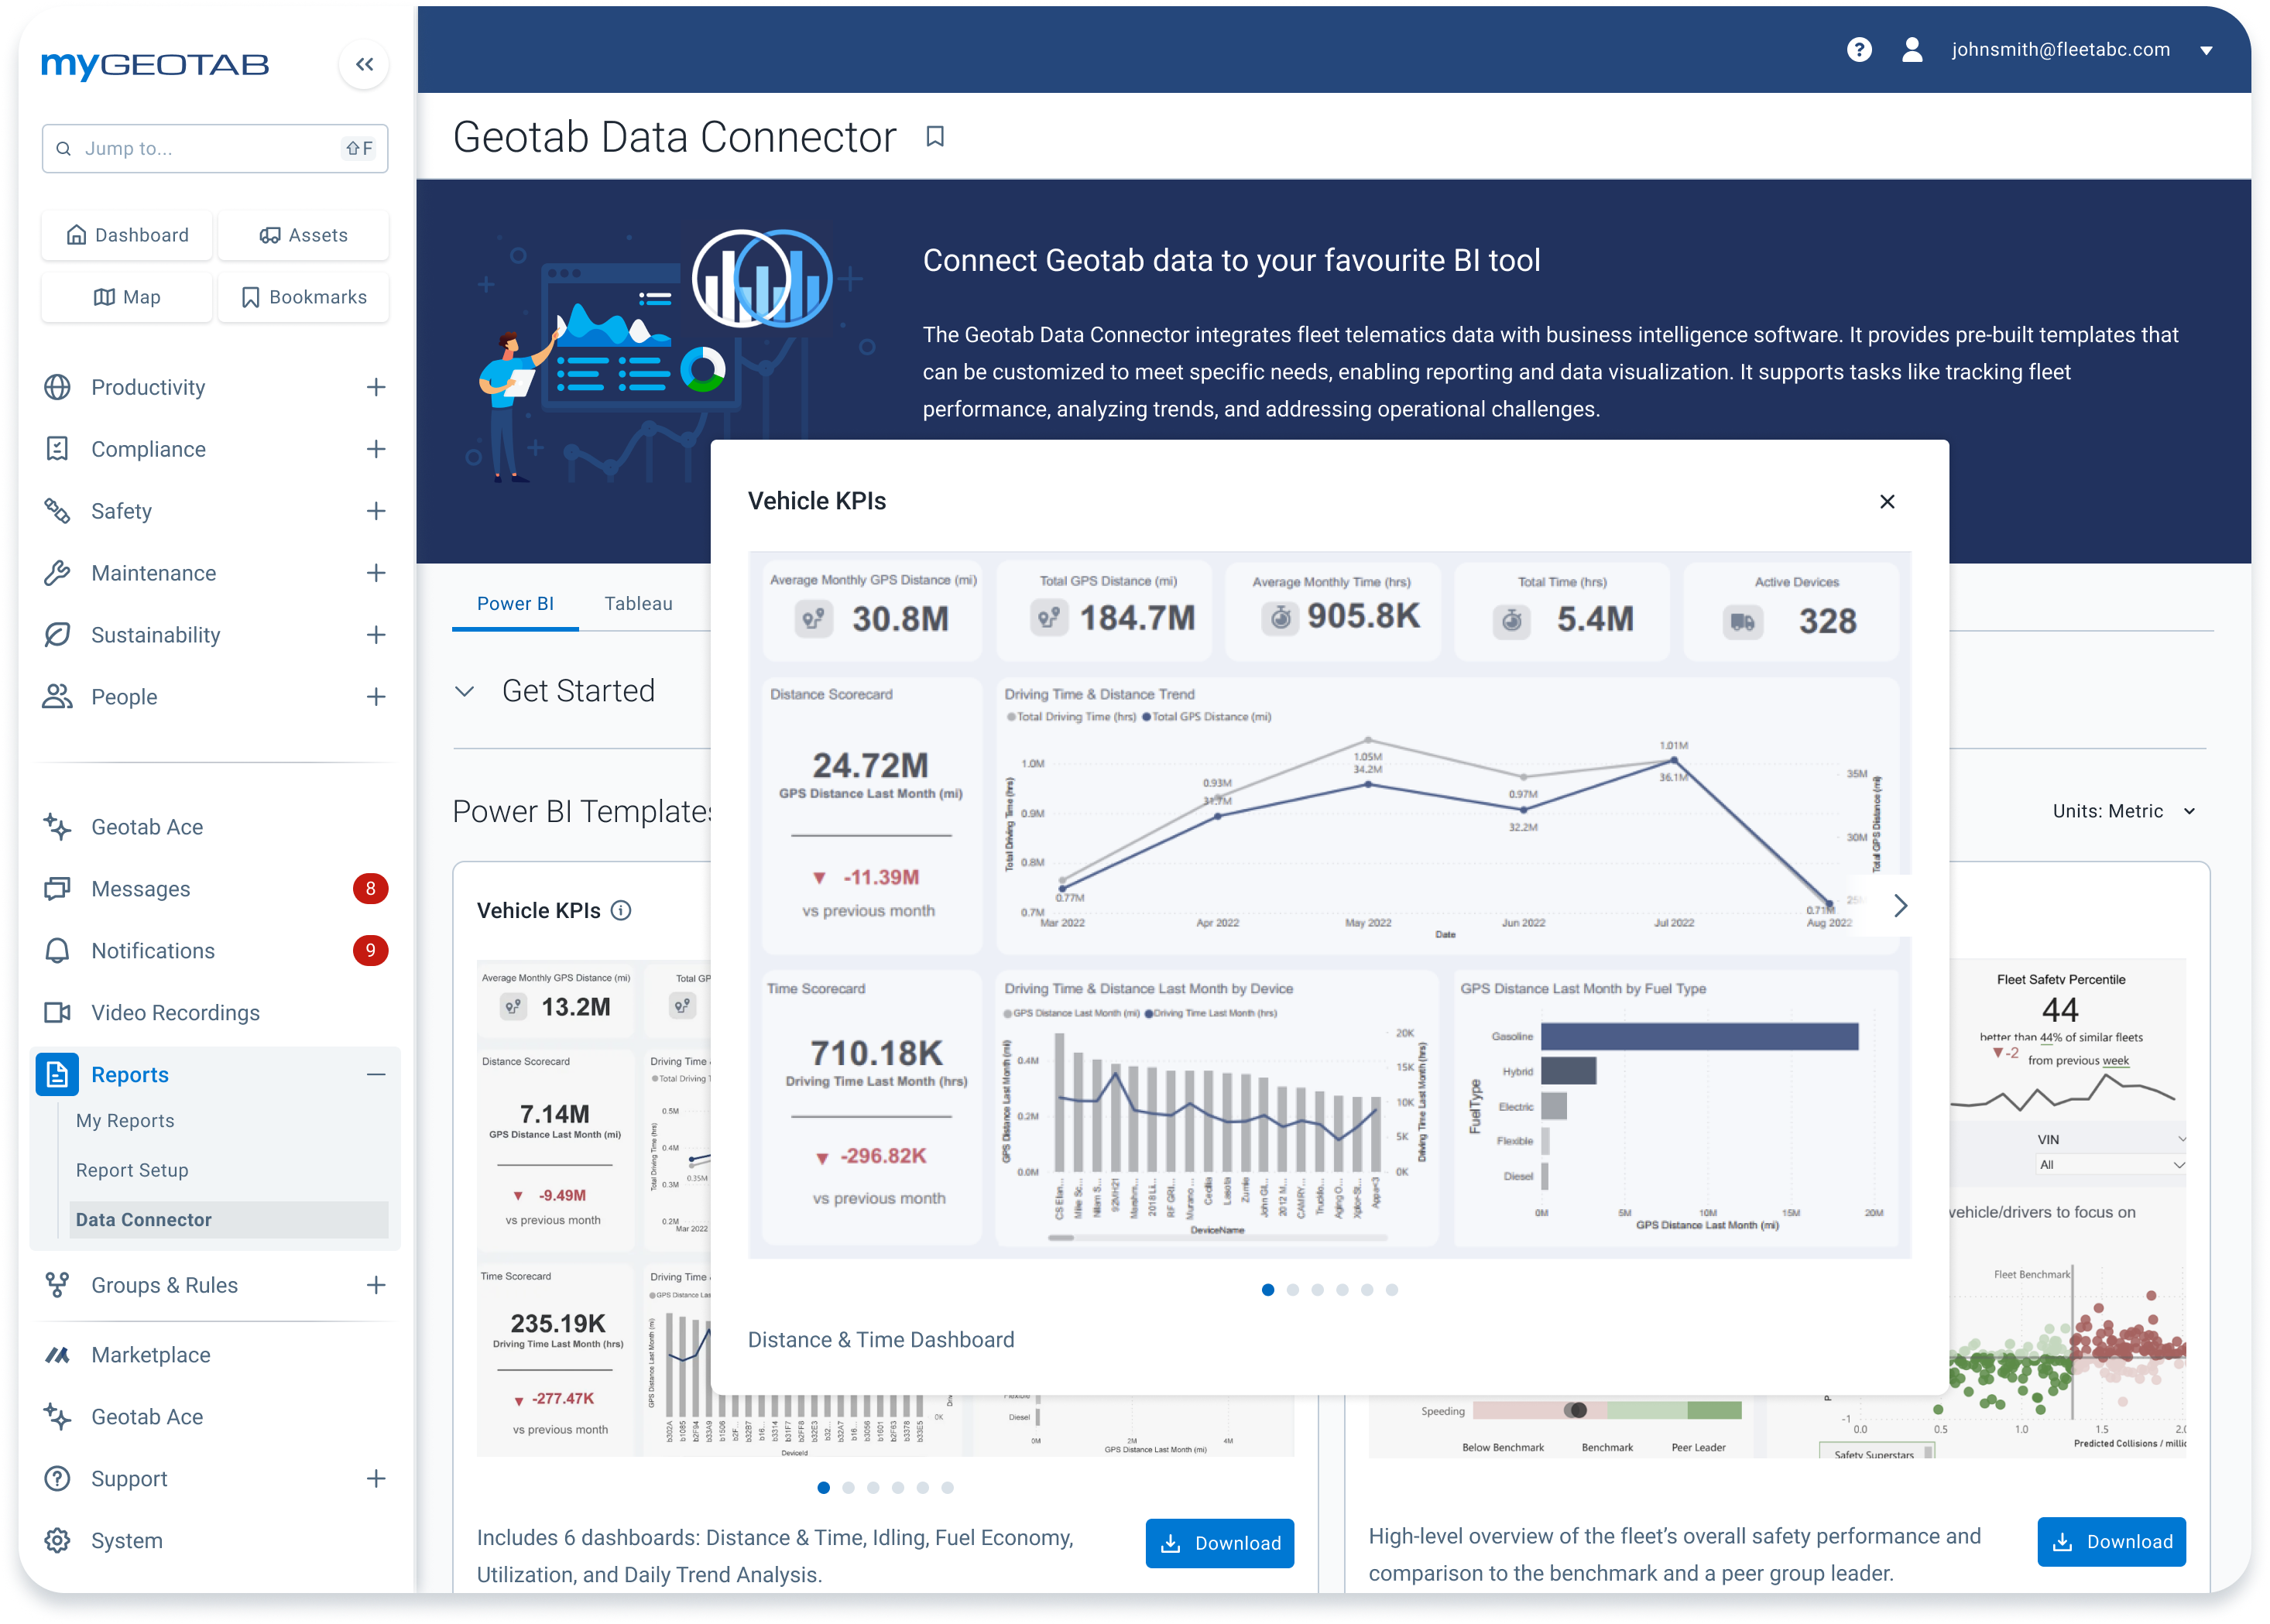Open the Map shortcut button
The width and height of the screenshot is (2270, 1624).
(127, 297)
